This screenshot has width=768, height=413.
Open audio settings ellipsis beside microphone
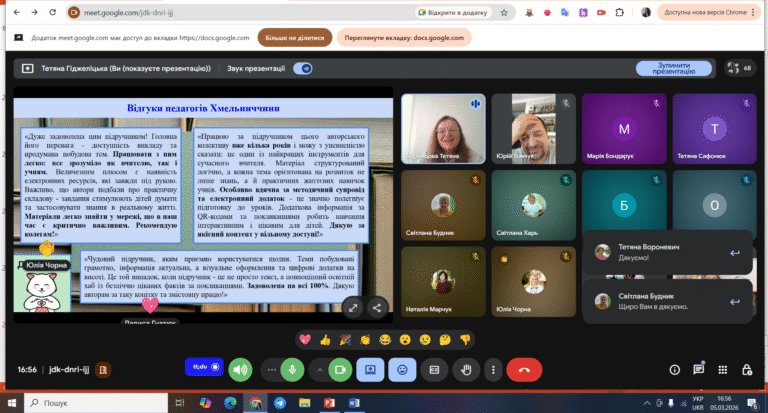coord(271,370)
